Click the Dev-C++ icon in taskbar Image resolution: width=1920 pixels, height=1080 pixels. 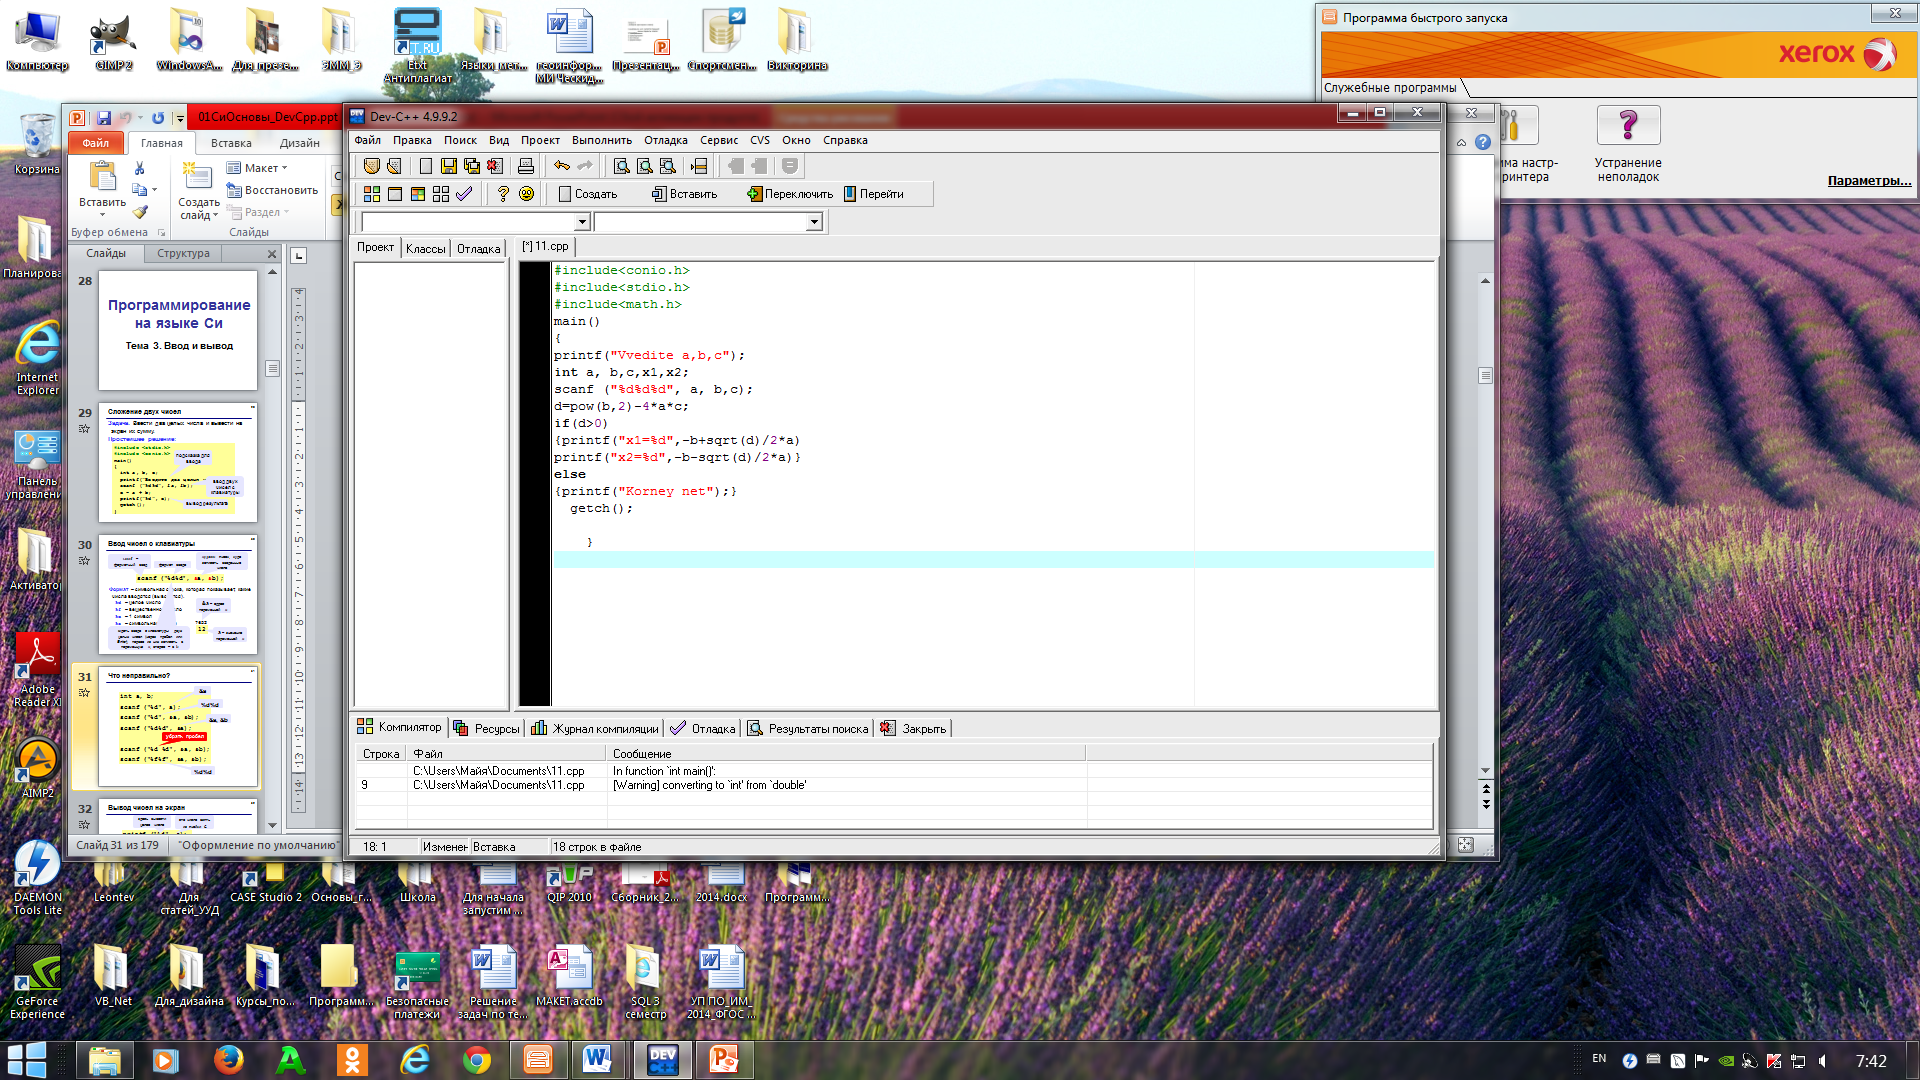(x=662, y=1059)
